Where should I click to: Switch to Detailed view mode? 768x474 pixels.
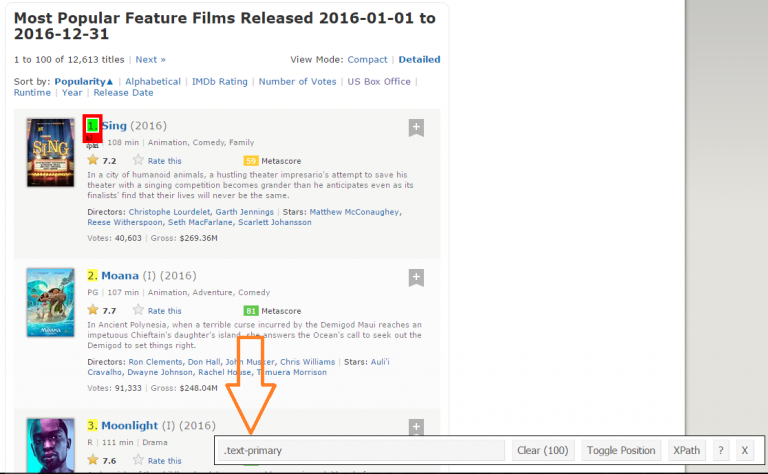[419, 60]
